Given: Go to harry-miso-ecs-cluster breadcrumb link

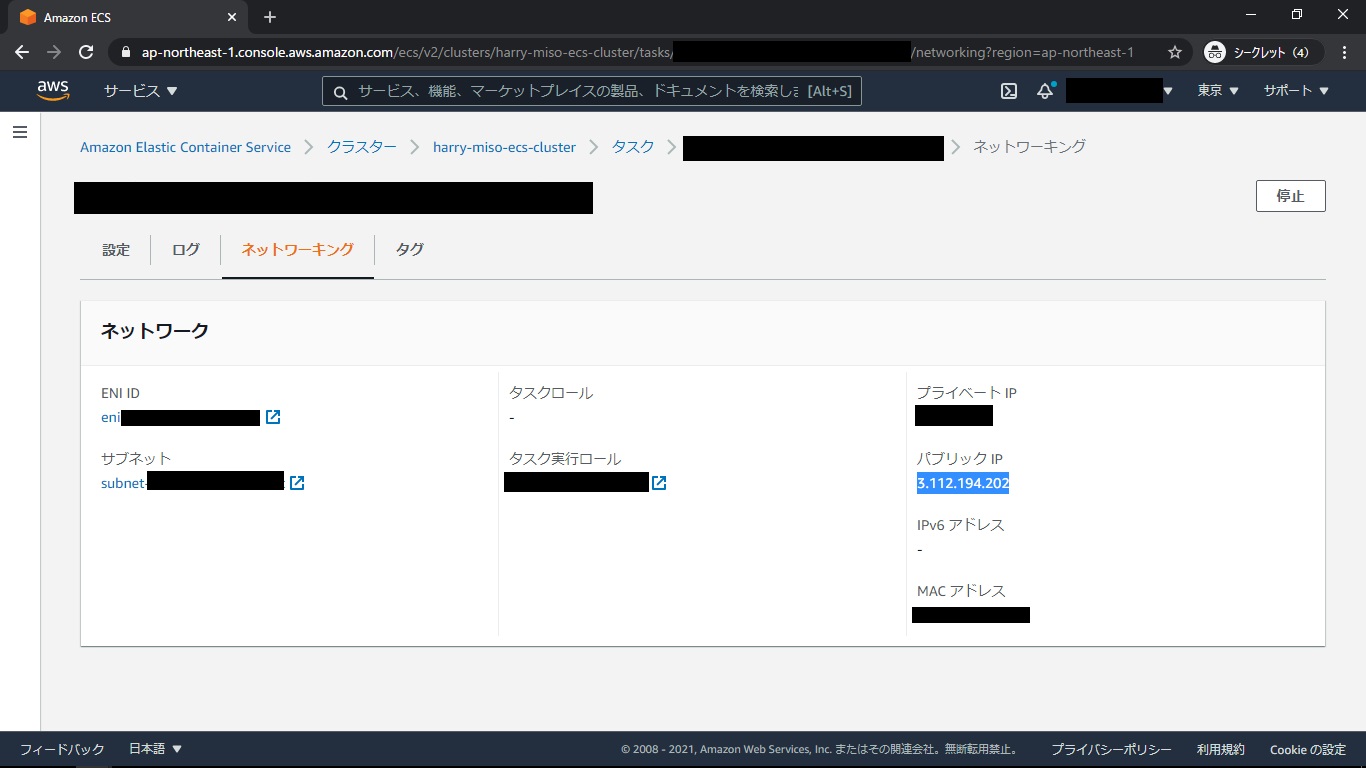Looking at the screenshot, I should pyautogui.click(x=504, y=147).
